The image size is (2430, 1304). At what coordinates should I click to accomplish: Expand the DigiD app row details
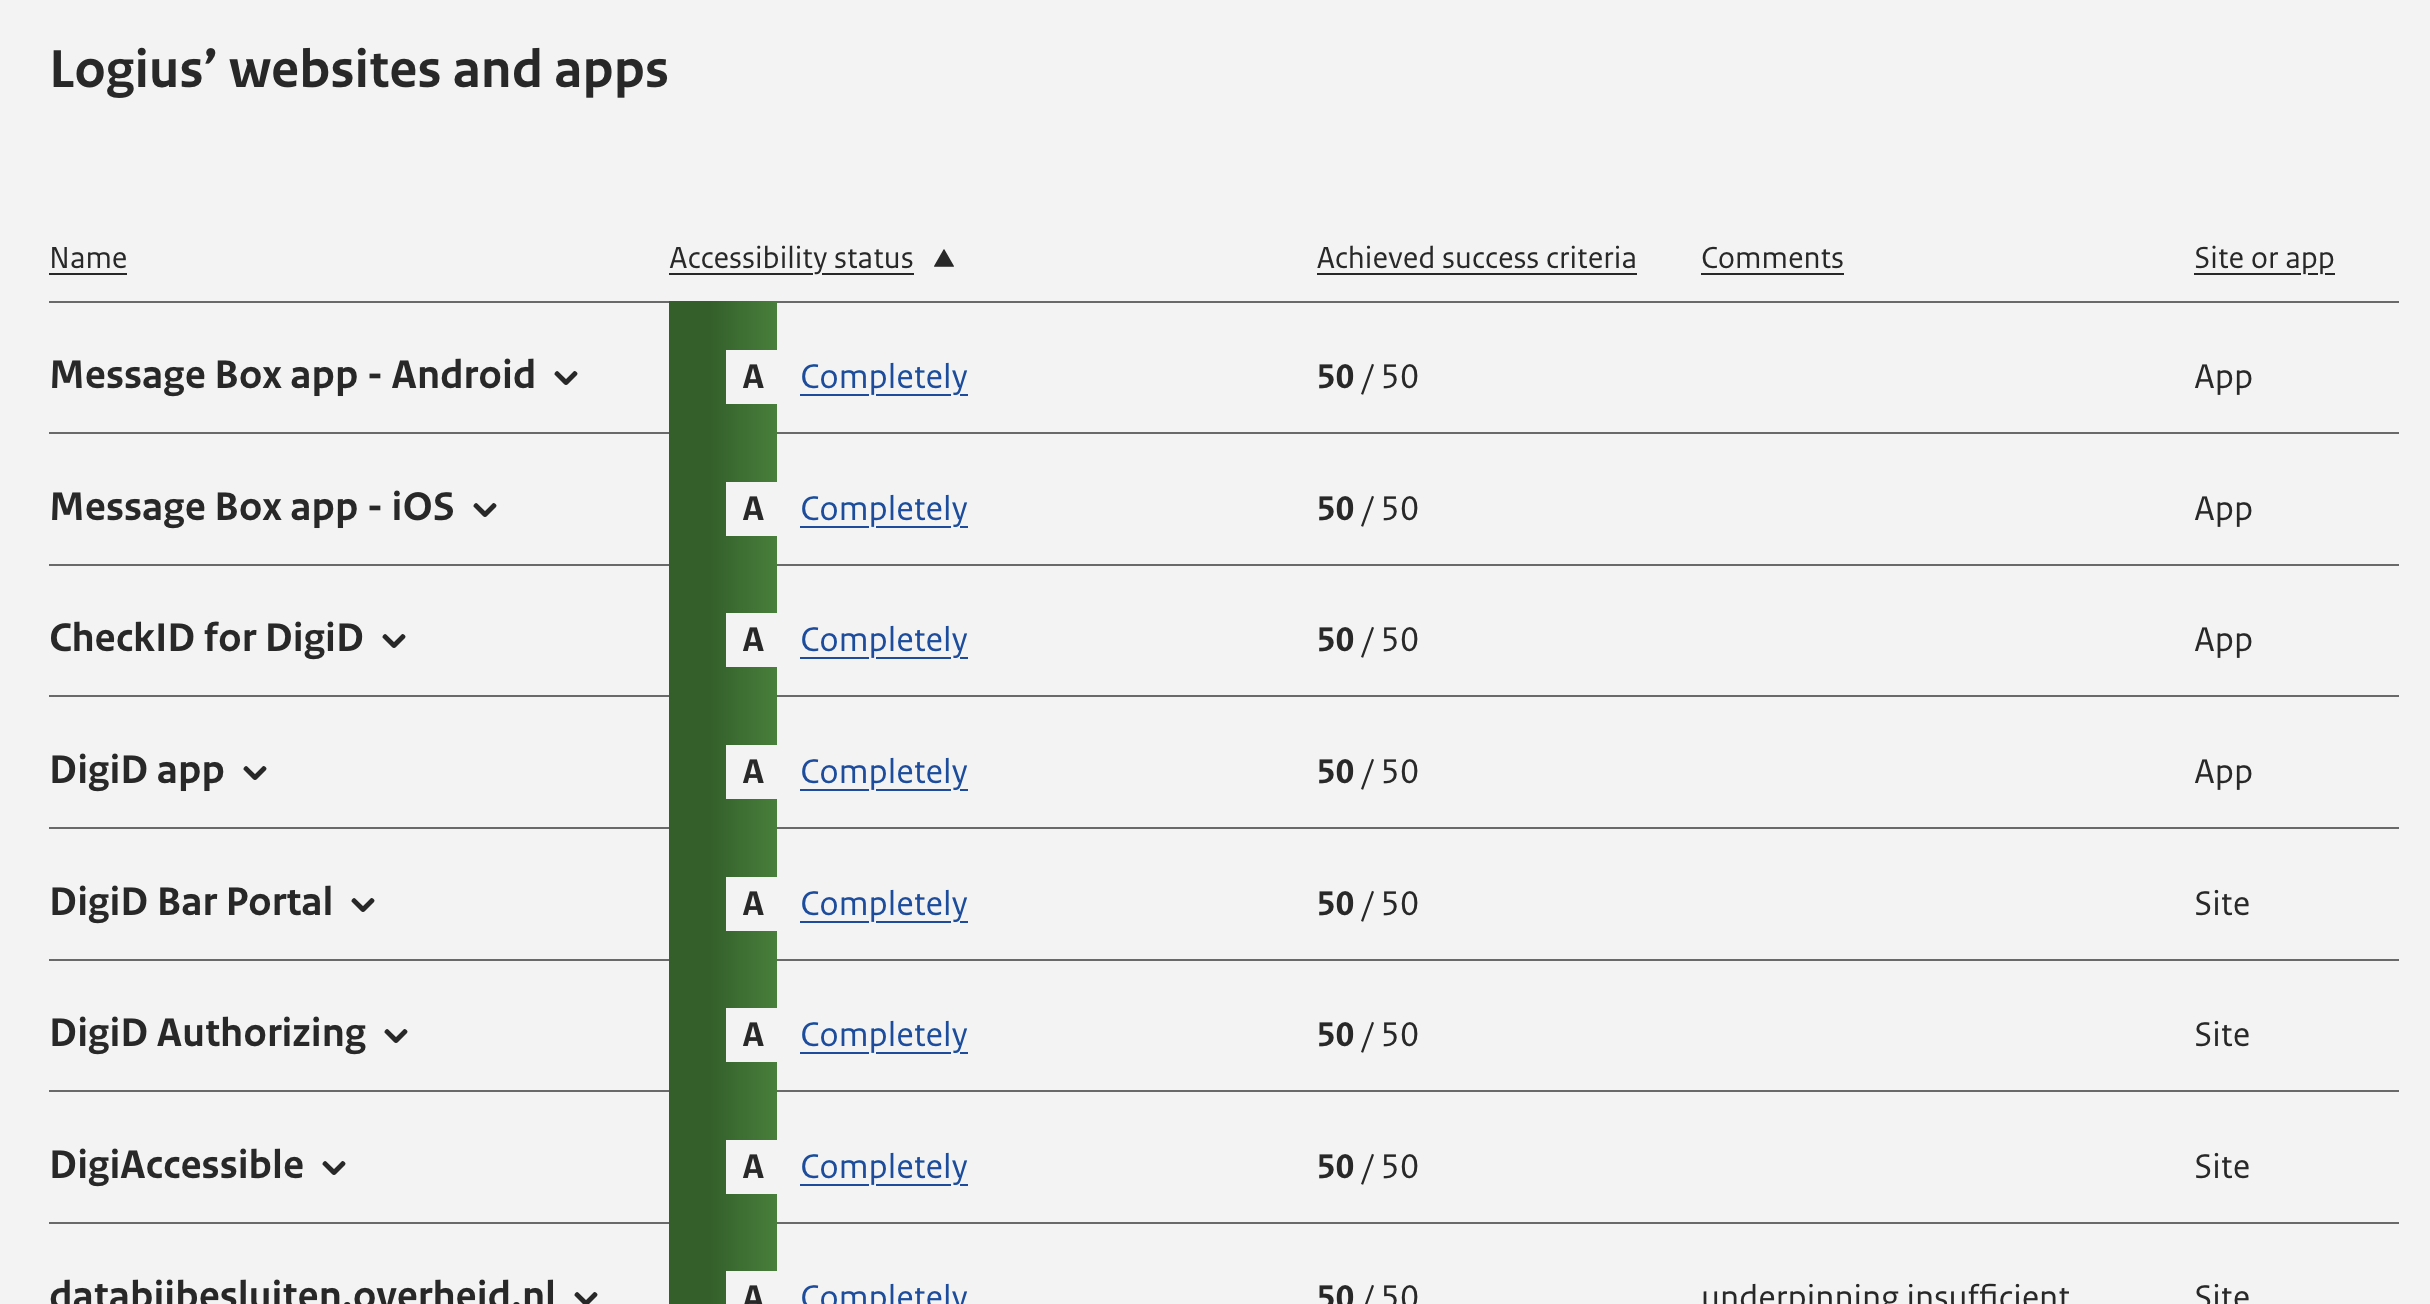(x=256, y=773)
